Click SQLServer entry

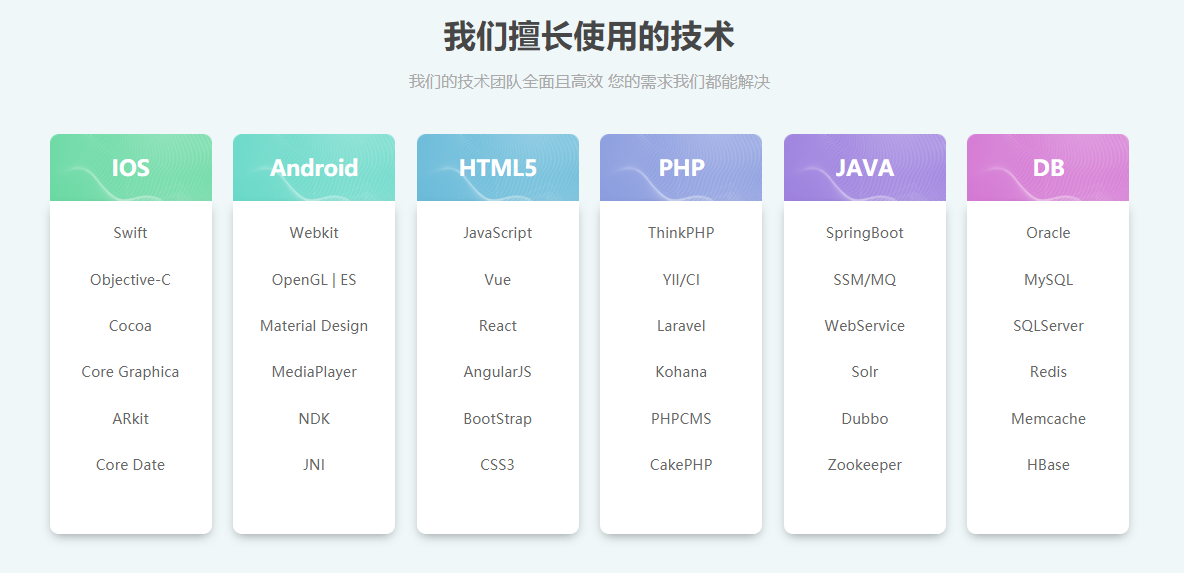(x=1048, y=326)
